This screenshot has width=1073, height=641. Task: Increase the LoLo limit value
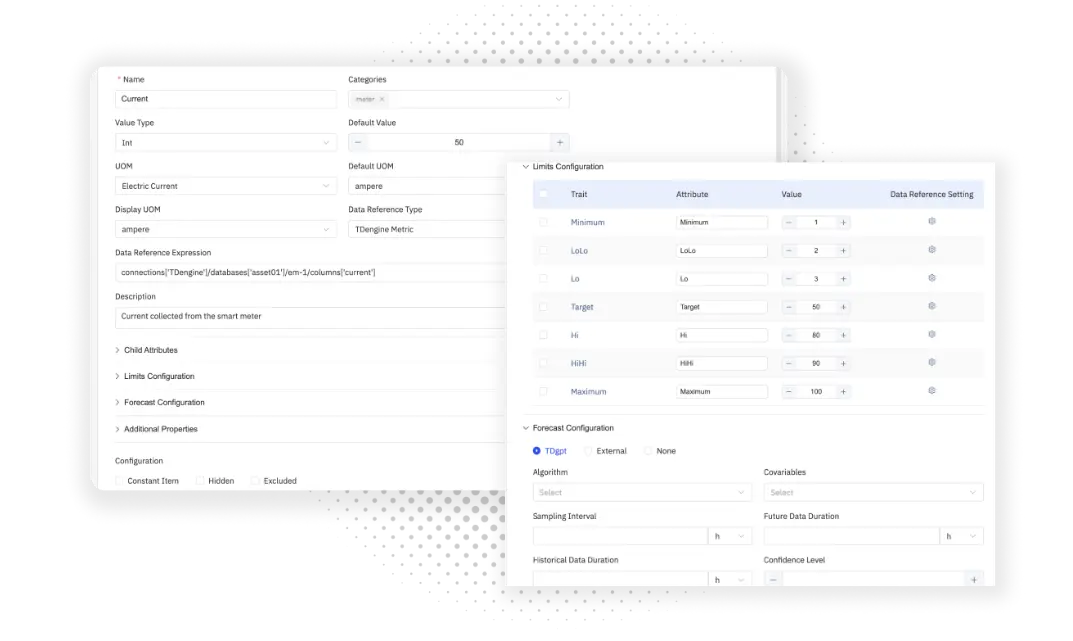(x=843, y=250)
